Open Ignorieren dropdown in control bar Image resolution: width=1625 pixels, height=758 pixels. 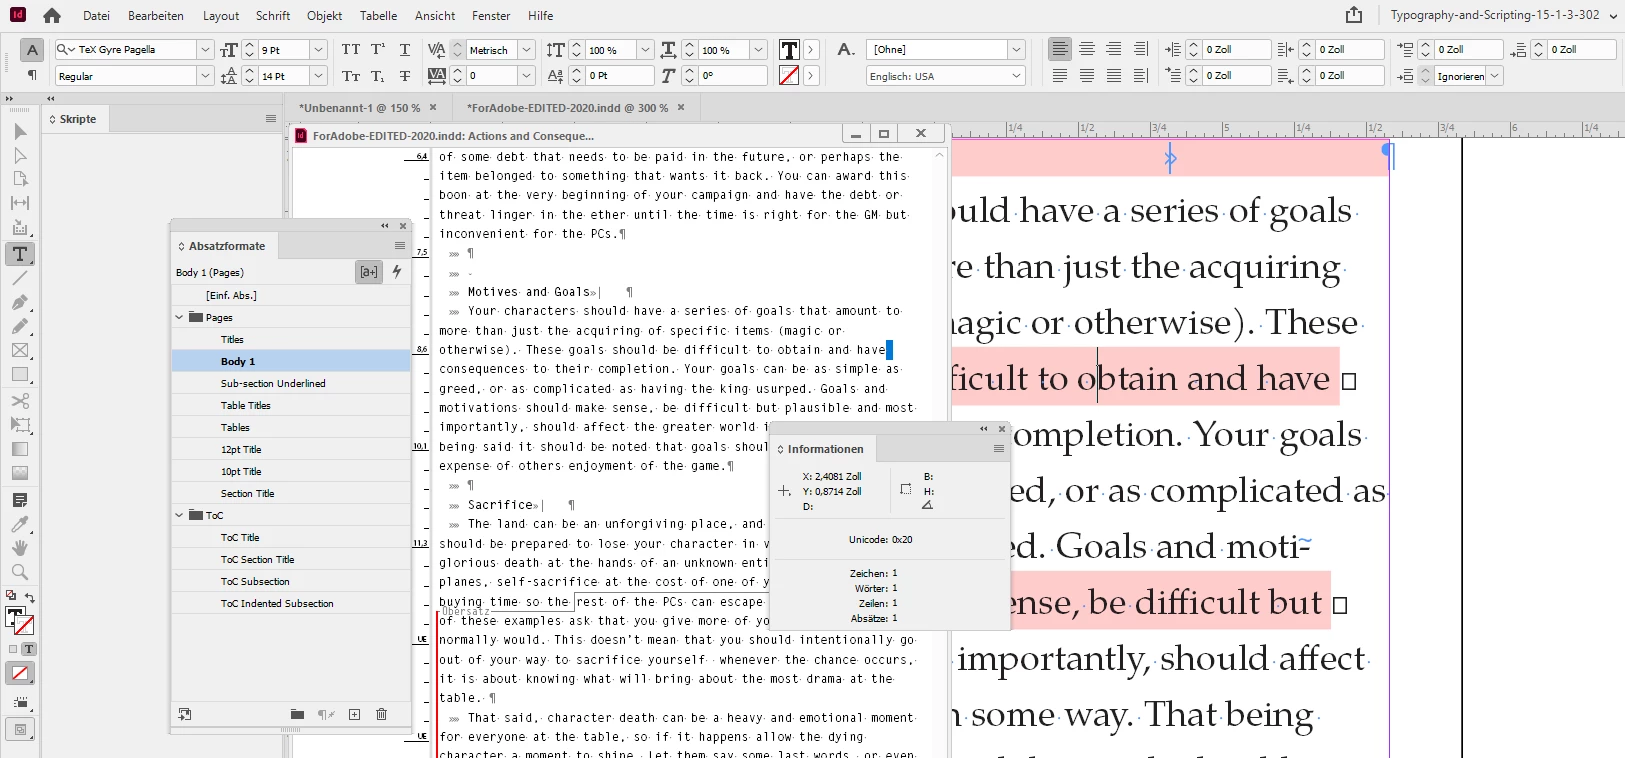1495,75
